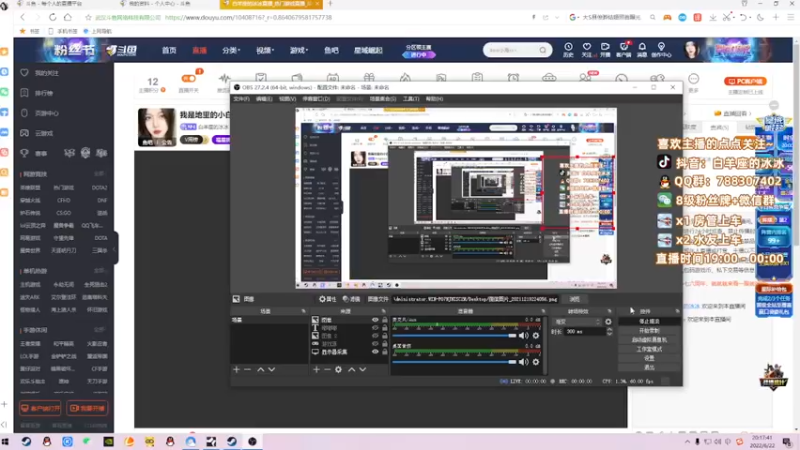Move scene down arrow in scenes panel

(x=271, y=369)
